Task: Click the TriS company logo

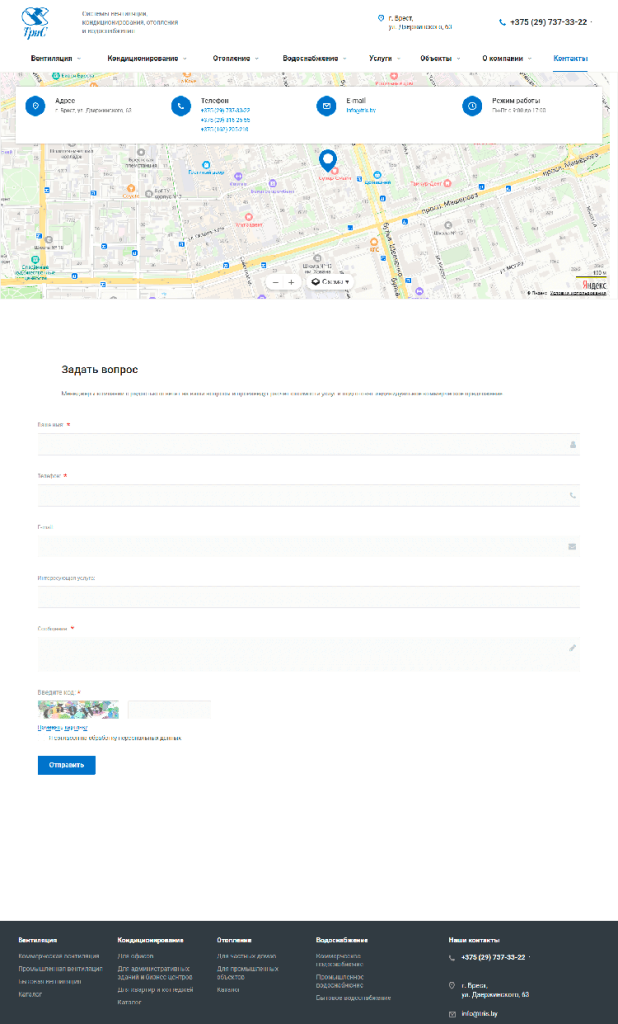Action: (x=35, y=22)
